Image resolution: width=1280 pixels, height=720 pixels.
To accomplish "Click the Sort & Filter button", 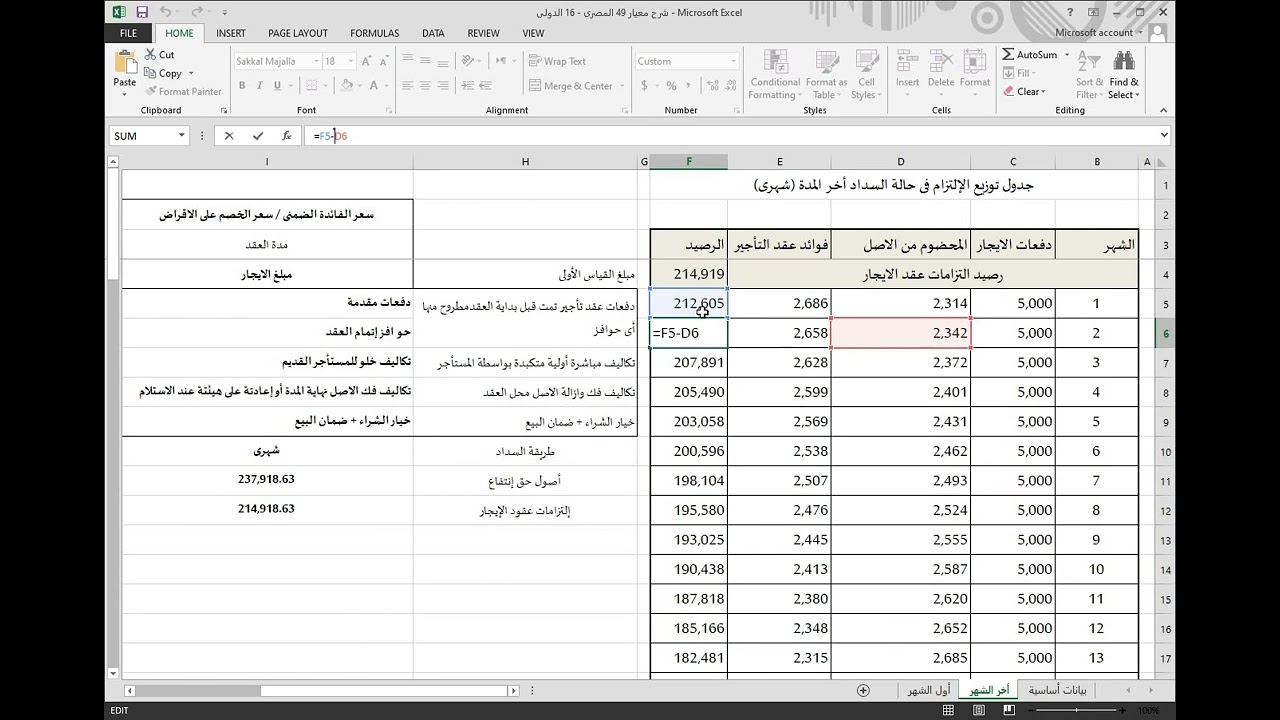I will click(x=1088, y=75).
